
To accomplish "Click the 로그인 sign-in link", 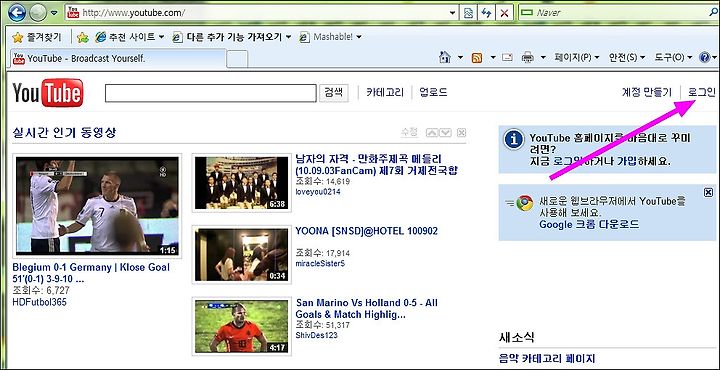I will (x=702, y=93).
